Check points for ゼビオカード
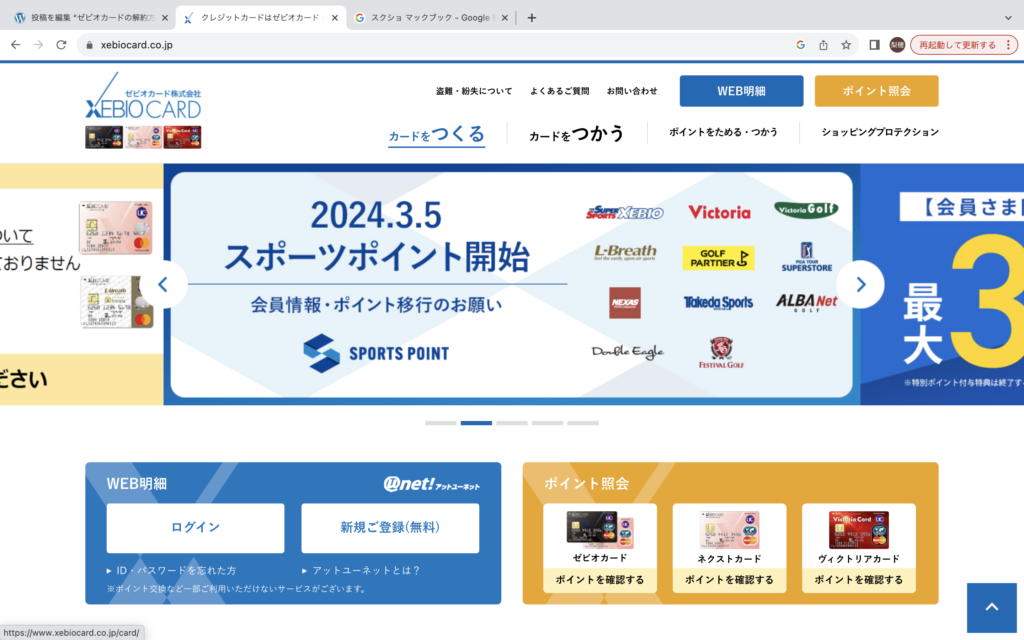 (600, 580)
